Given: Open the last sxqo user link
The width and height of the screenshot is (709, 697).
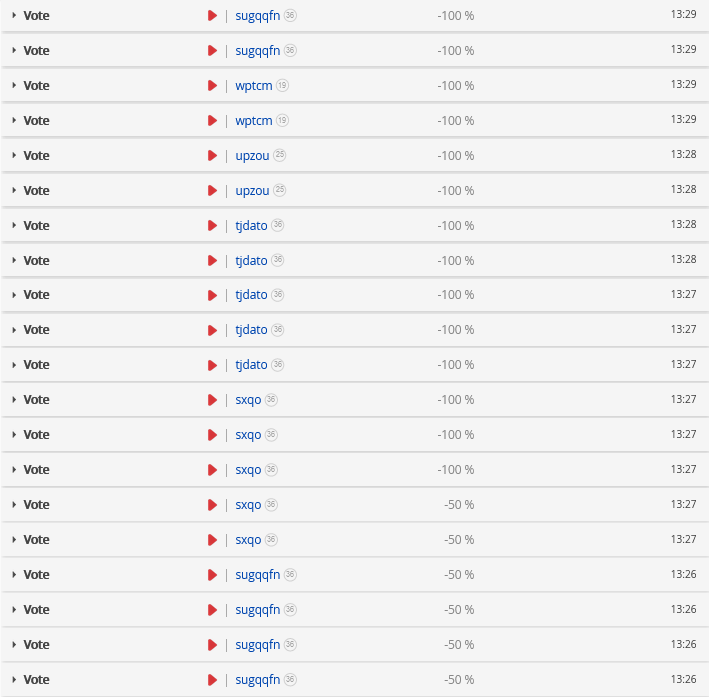Looking at the screenshot, I should (248, 540).
